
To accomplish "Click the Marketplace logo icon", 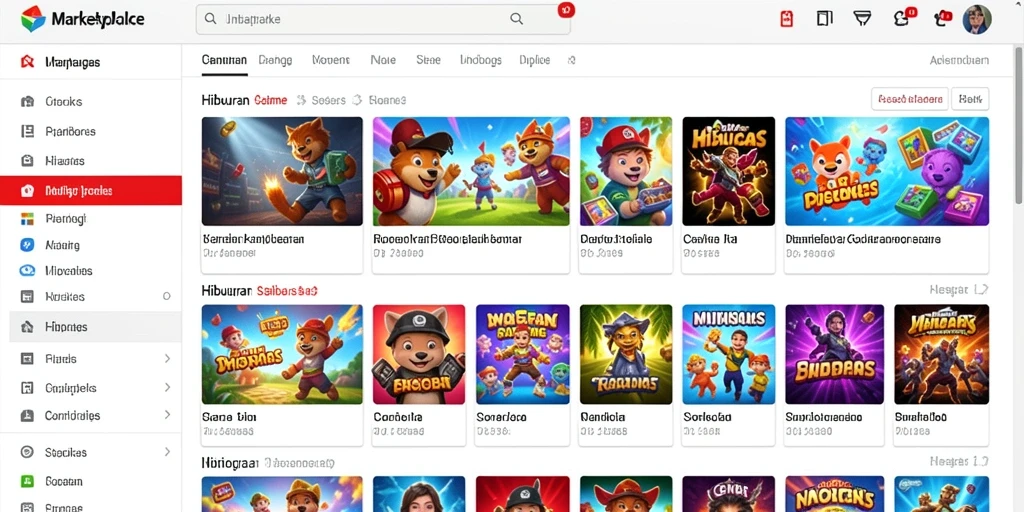I will tap(33, 19).
